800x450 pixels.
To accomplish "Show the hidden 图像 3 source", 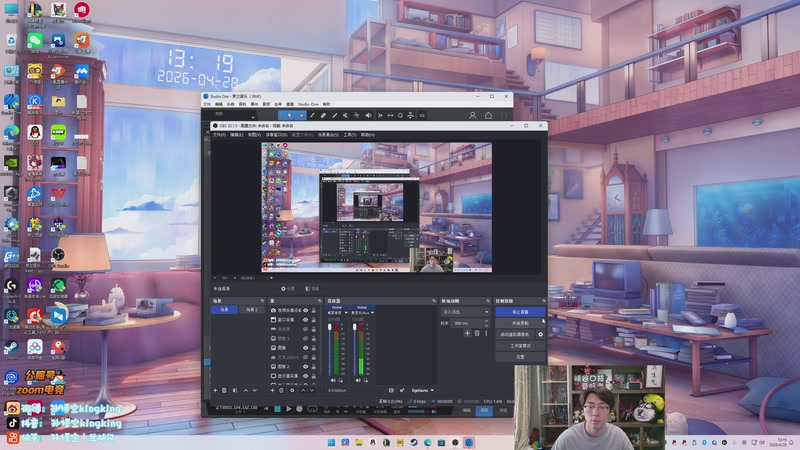I will 306,339.
